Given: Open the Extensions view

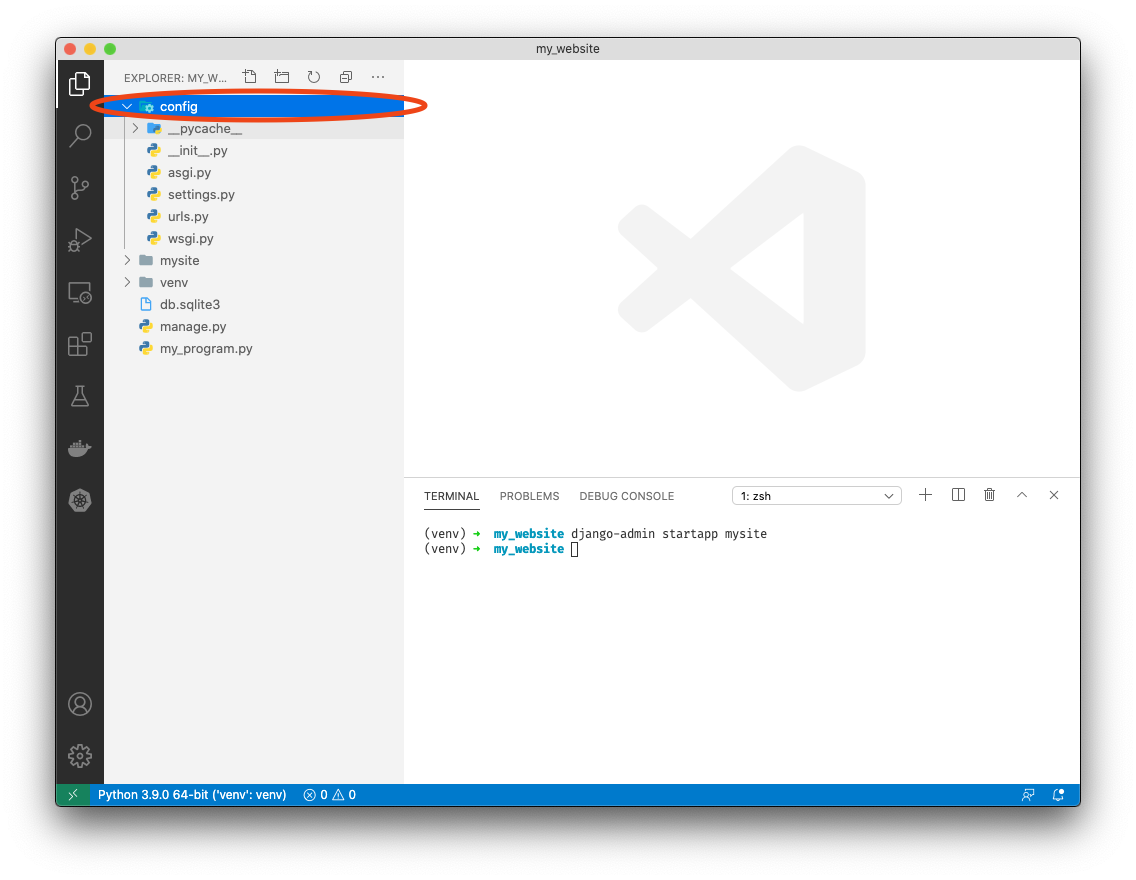Looking at the screenshot, I should 80,344.
